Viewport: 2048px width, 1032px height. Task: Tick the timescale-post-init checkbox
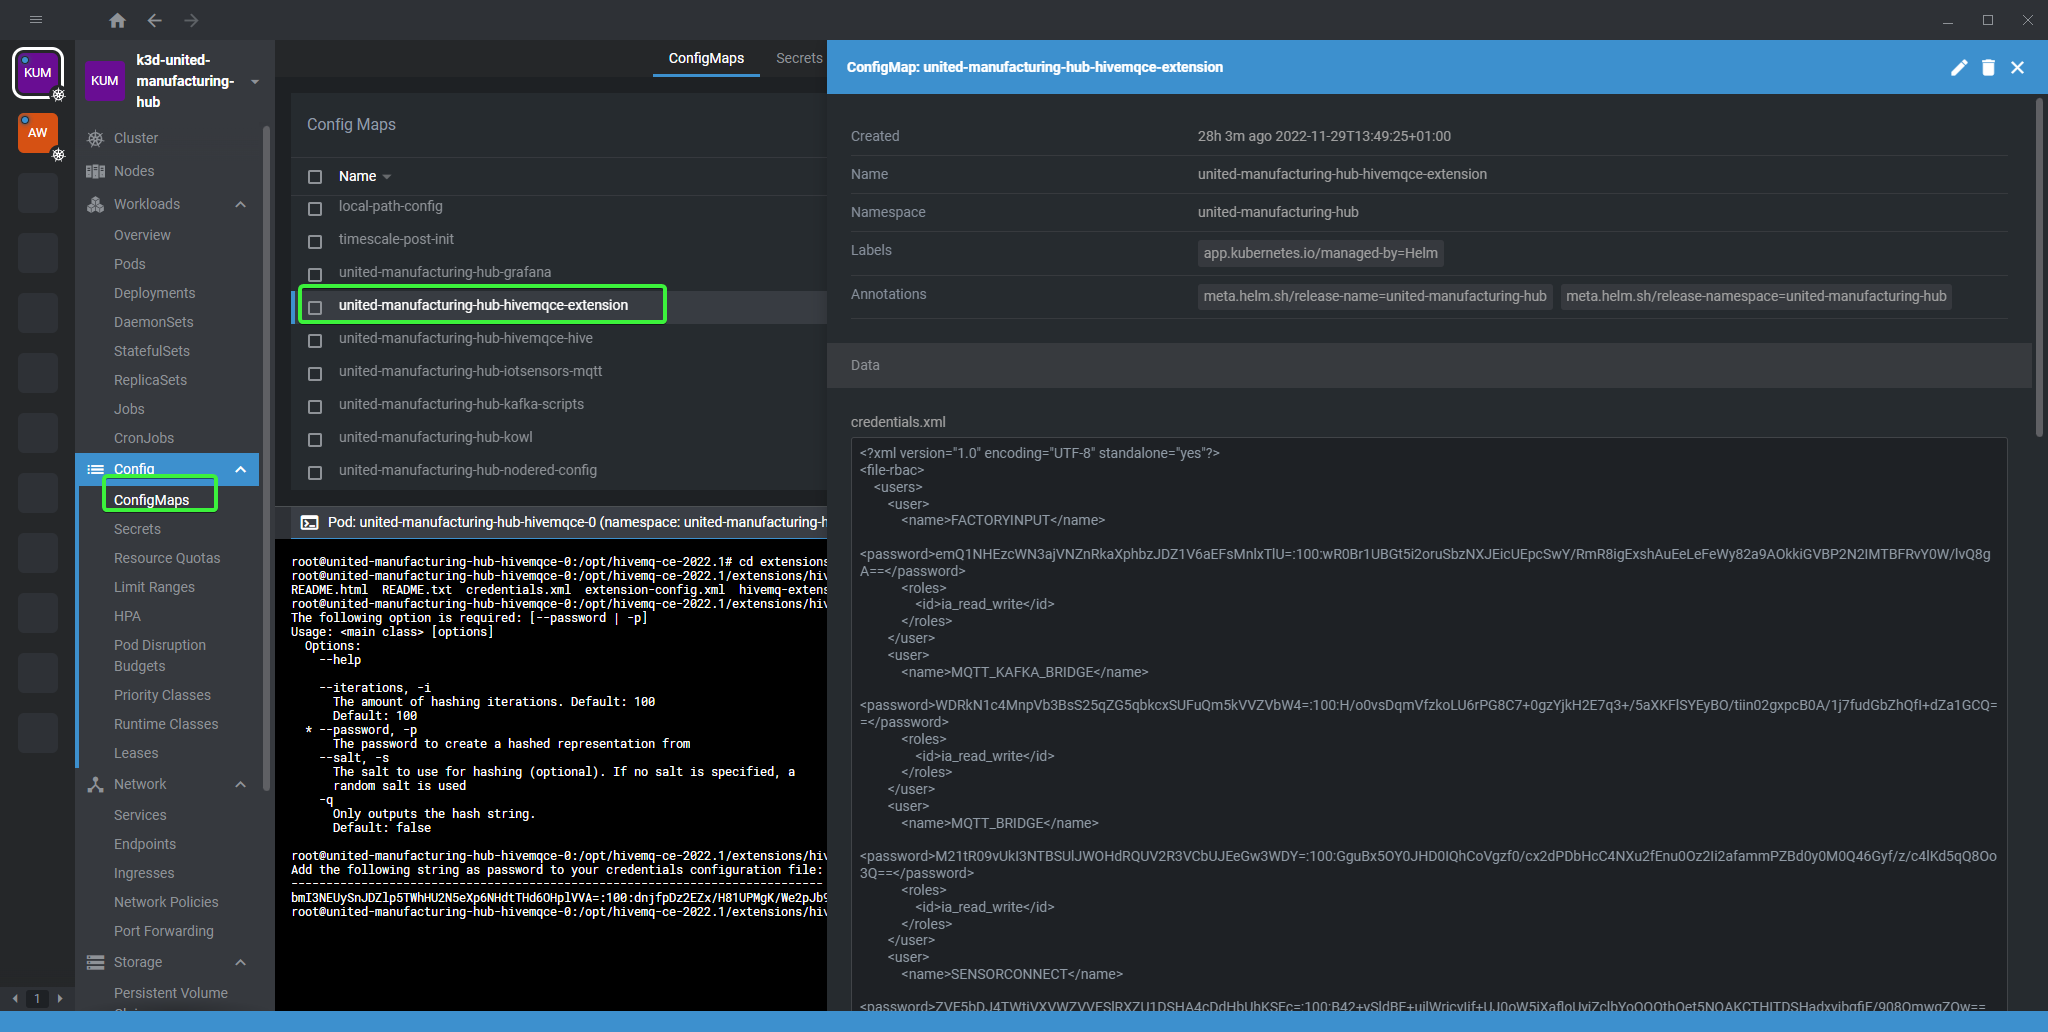pyautogui.click(x=315, y=241)
